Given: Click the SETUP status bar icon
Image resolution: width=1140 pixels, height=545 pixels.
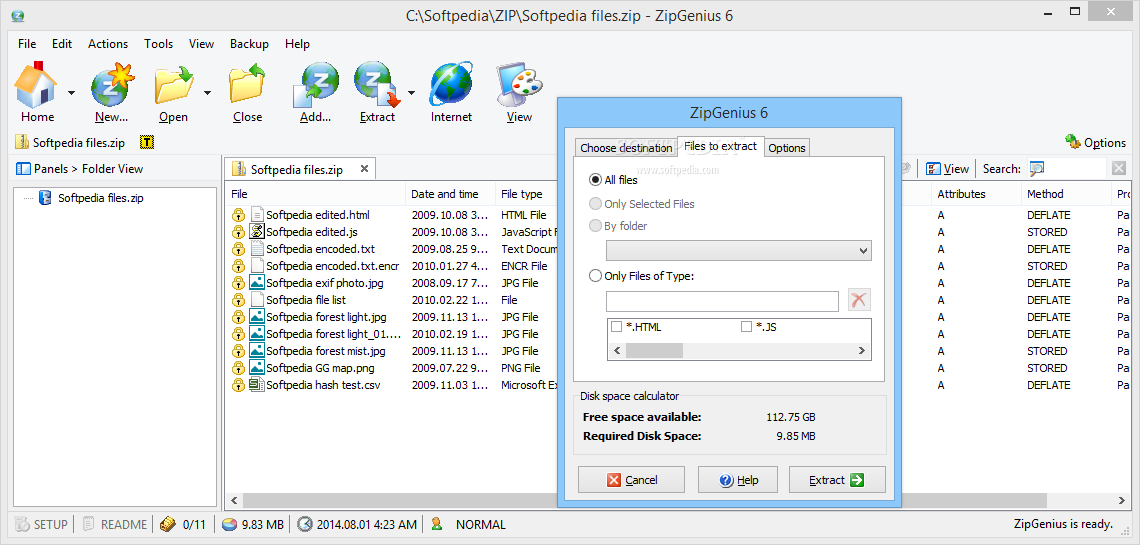Looking at the screenshot, I should [x=42, y=524].
